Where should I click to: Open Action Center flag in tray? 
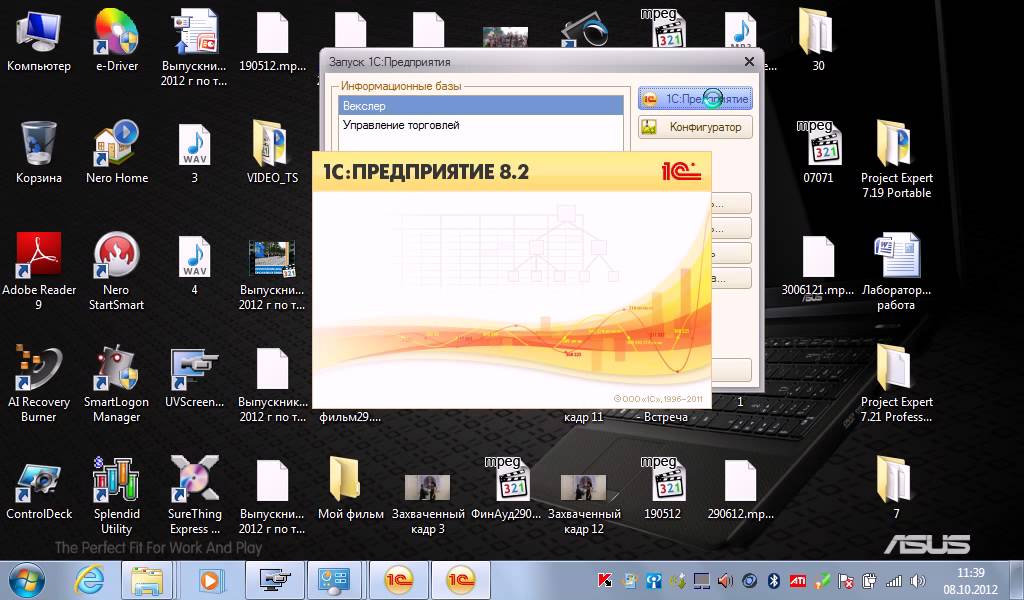pos(845,580)
